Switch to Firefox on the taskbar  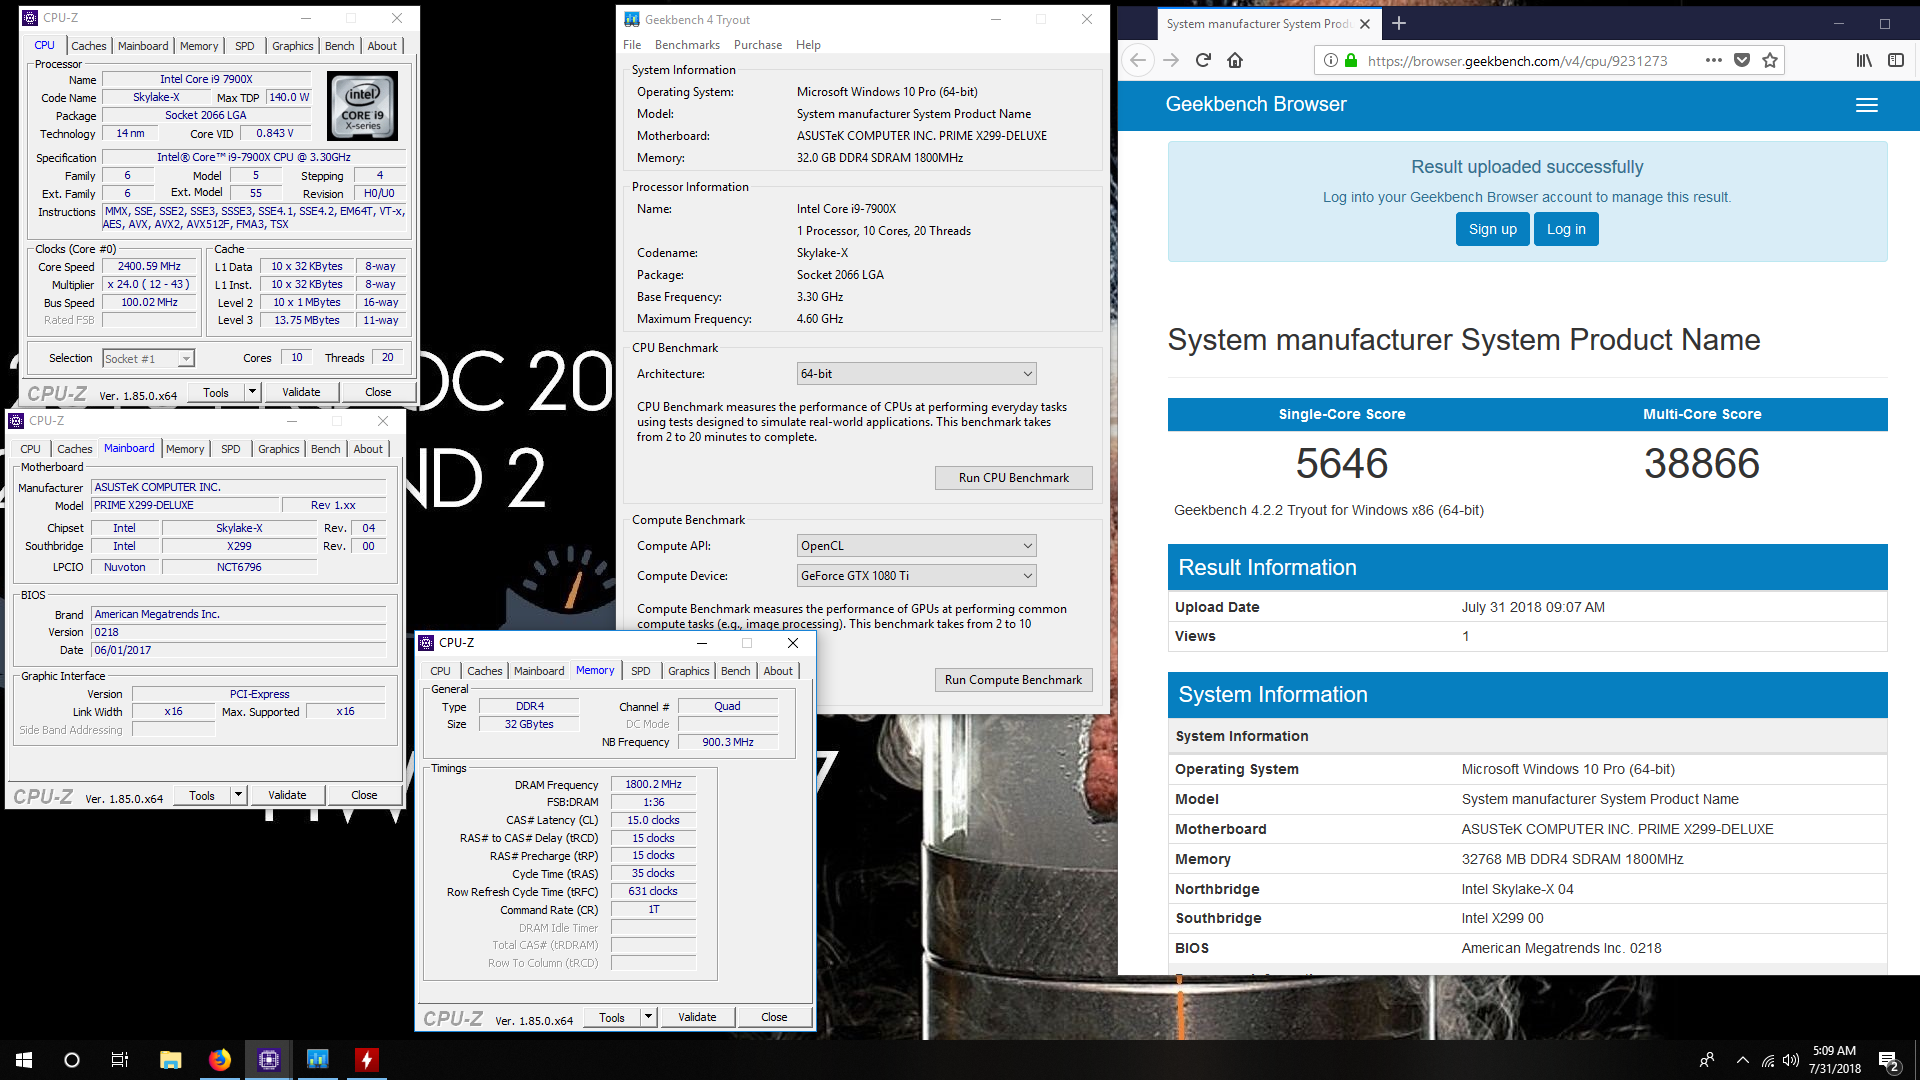tap(219, 1060)
